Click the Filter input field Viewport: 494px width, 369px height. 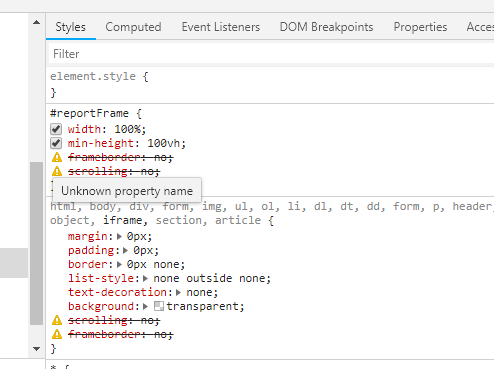click(x=271, y=54)
